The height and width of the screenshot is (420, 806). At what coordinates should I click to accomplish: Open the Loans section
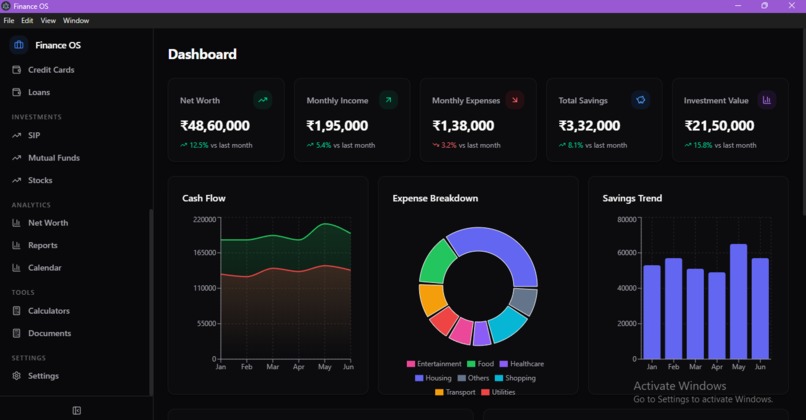pos(39,93)
